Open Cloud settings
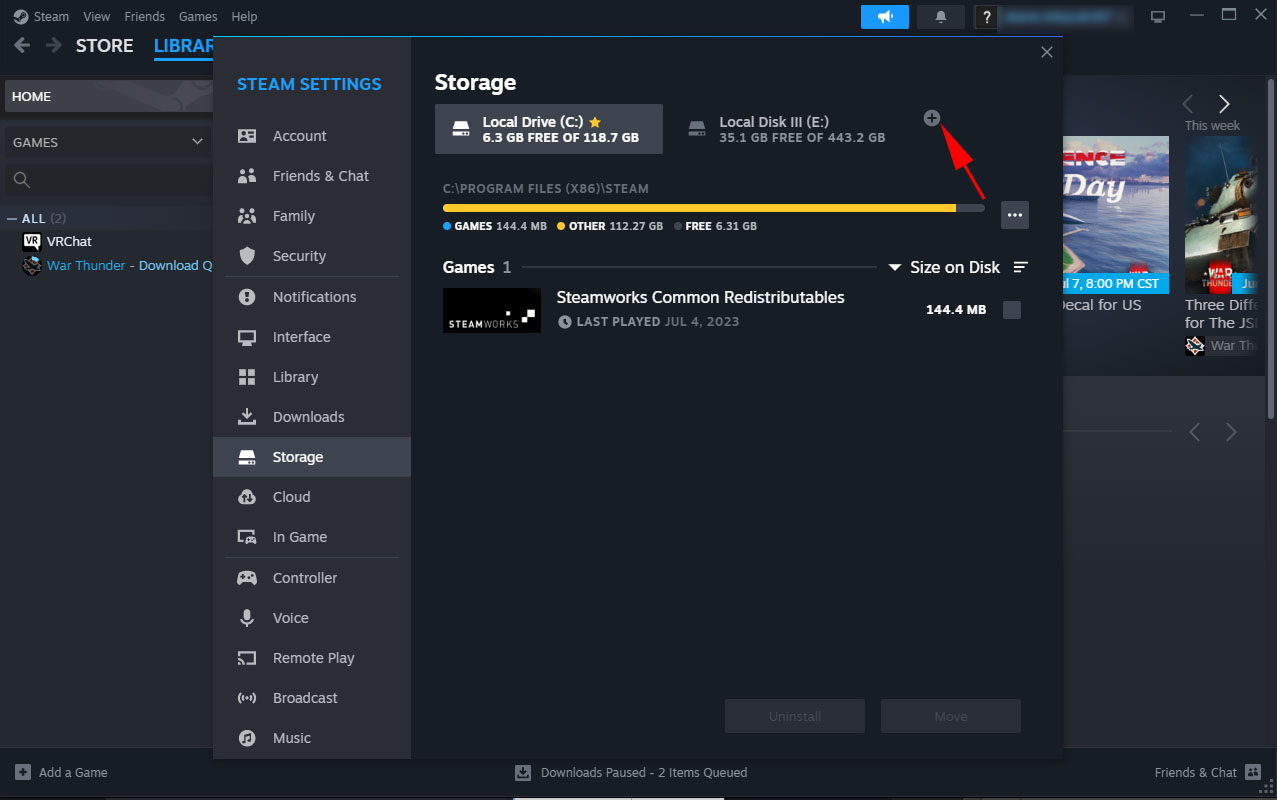Image resolution: width=1277 pixels, height=800 pixels. click(x=312, y=497)
